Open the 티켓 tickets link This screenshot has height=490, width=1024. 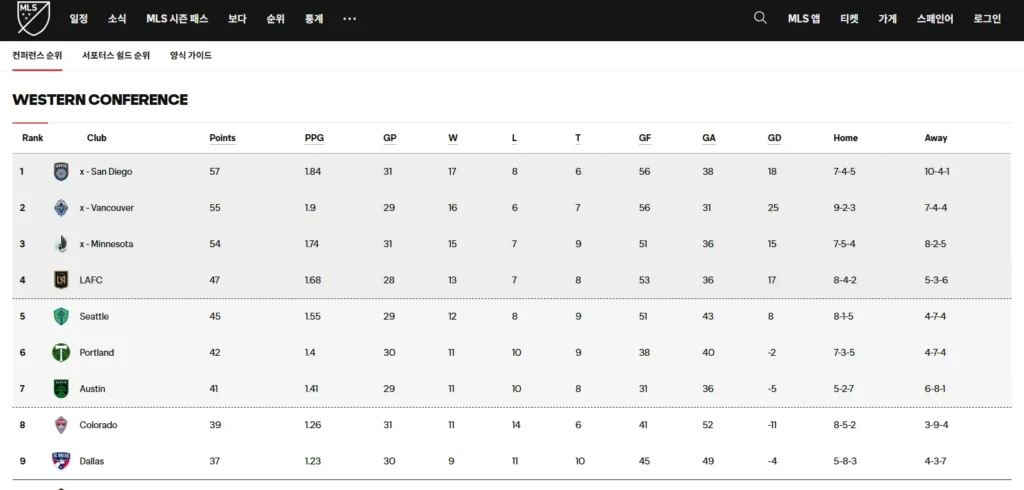click(849, 19)
